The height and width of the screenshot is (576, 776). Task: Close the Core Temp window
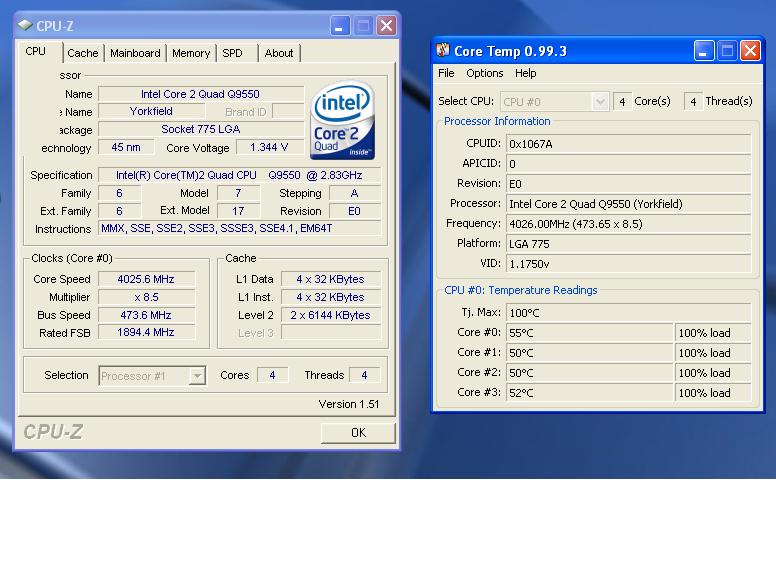tap(750, 50)
